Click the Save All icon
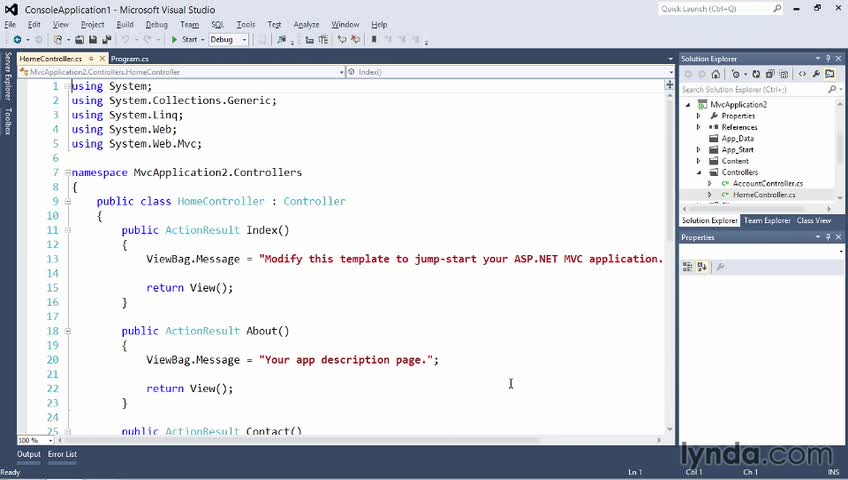This screenshot has height=480, width=848. pyautogui.click(x=107, y=39)
